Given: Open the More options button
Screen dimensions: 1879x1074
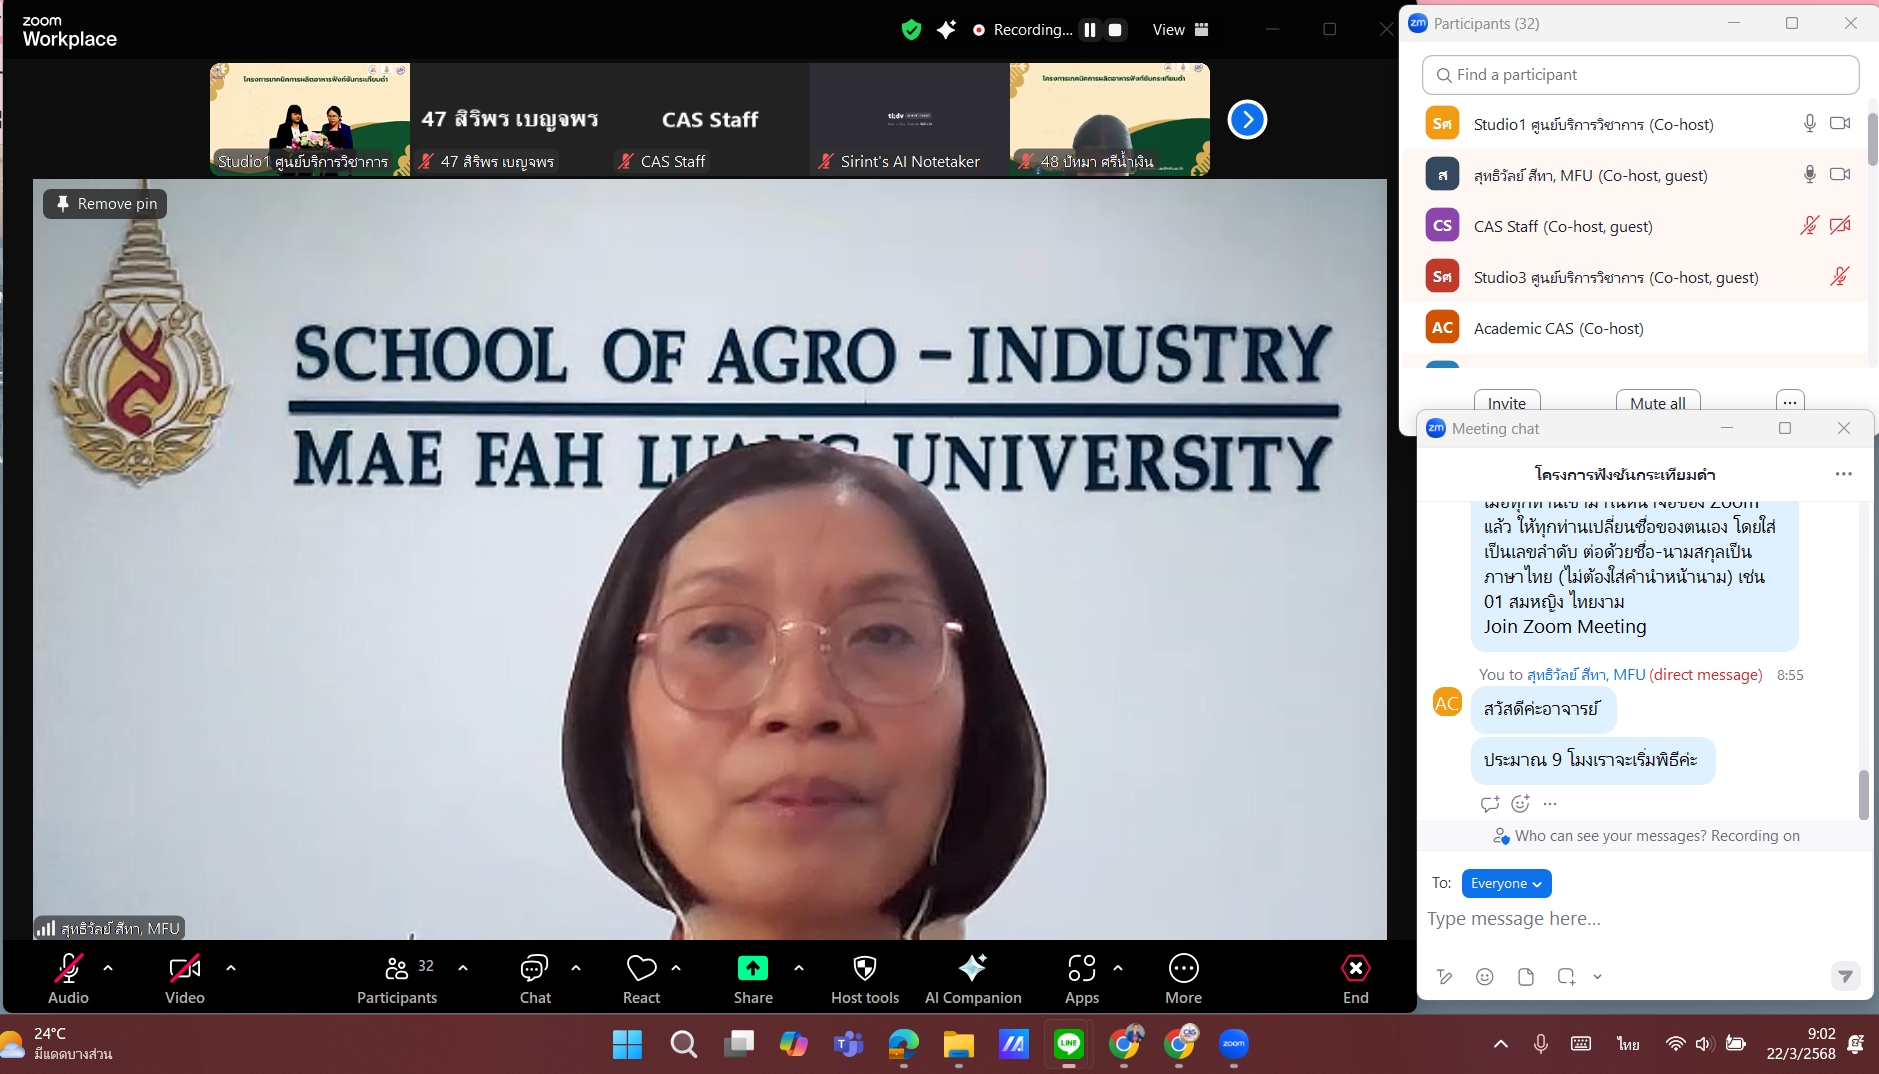Looking at the screenshot, I should click(x=1183, y=978).
